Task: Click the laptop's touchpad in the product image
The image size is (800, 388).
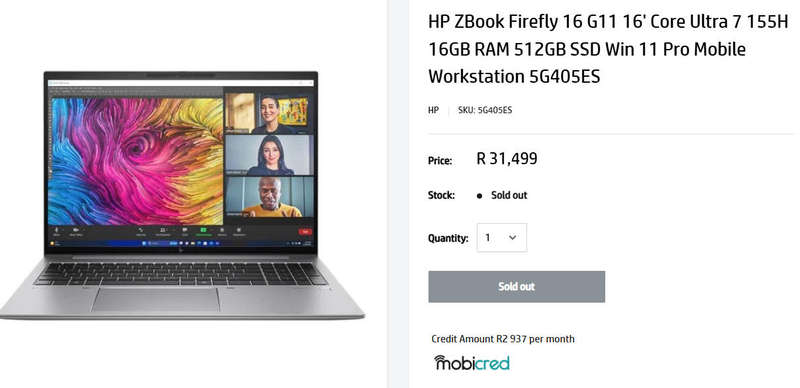Action: (155, 299)
